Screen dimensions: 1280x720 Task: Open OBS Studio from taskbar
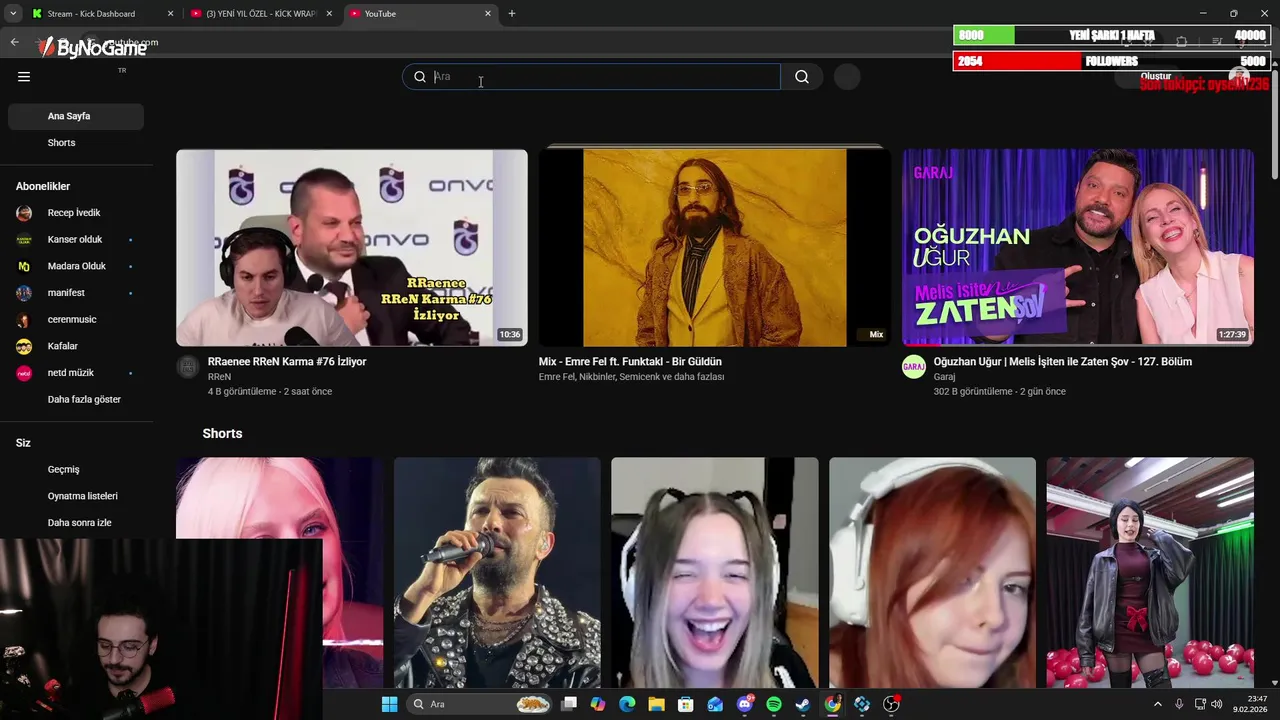[891, 704]
